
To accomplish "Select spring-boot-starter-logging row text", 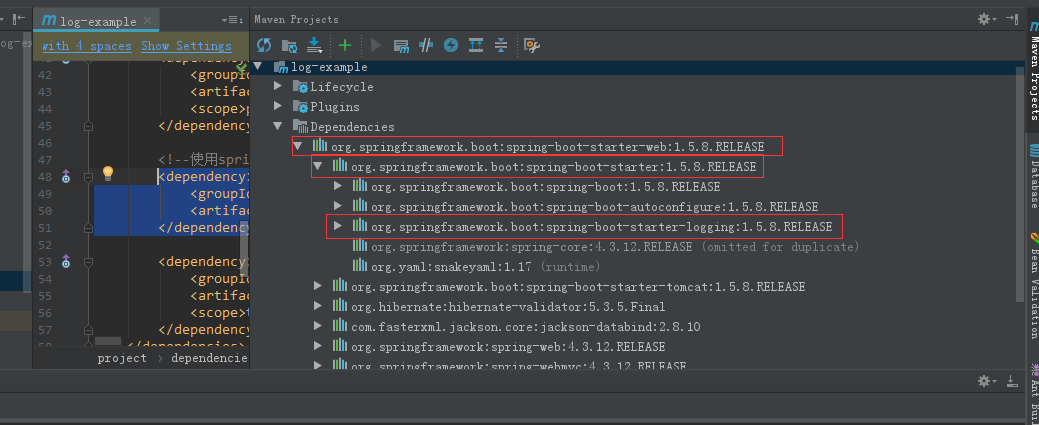I will pyautogui.click(x=602, y=227).
